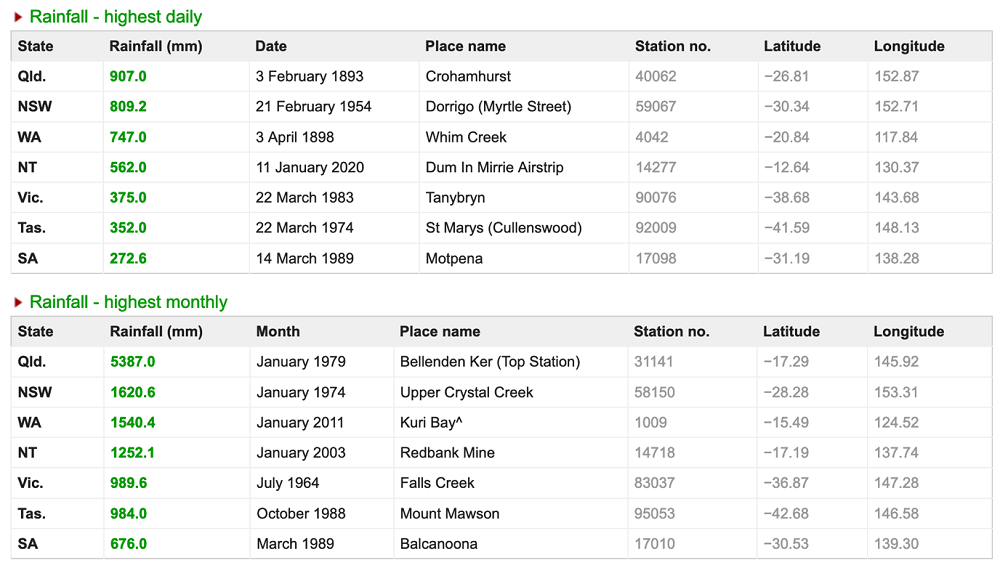Click station number 40062 for Crohamhurst
Image resolution: width=1000 pixels, height=573 pixels.
(655, 76)
